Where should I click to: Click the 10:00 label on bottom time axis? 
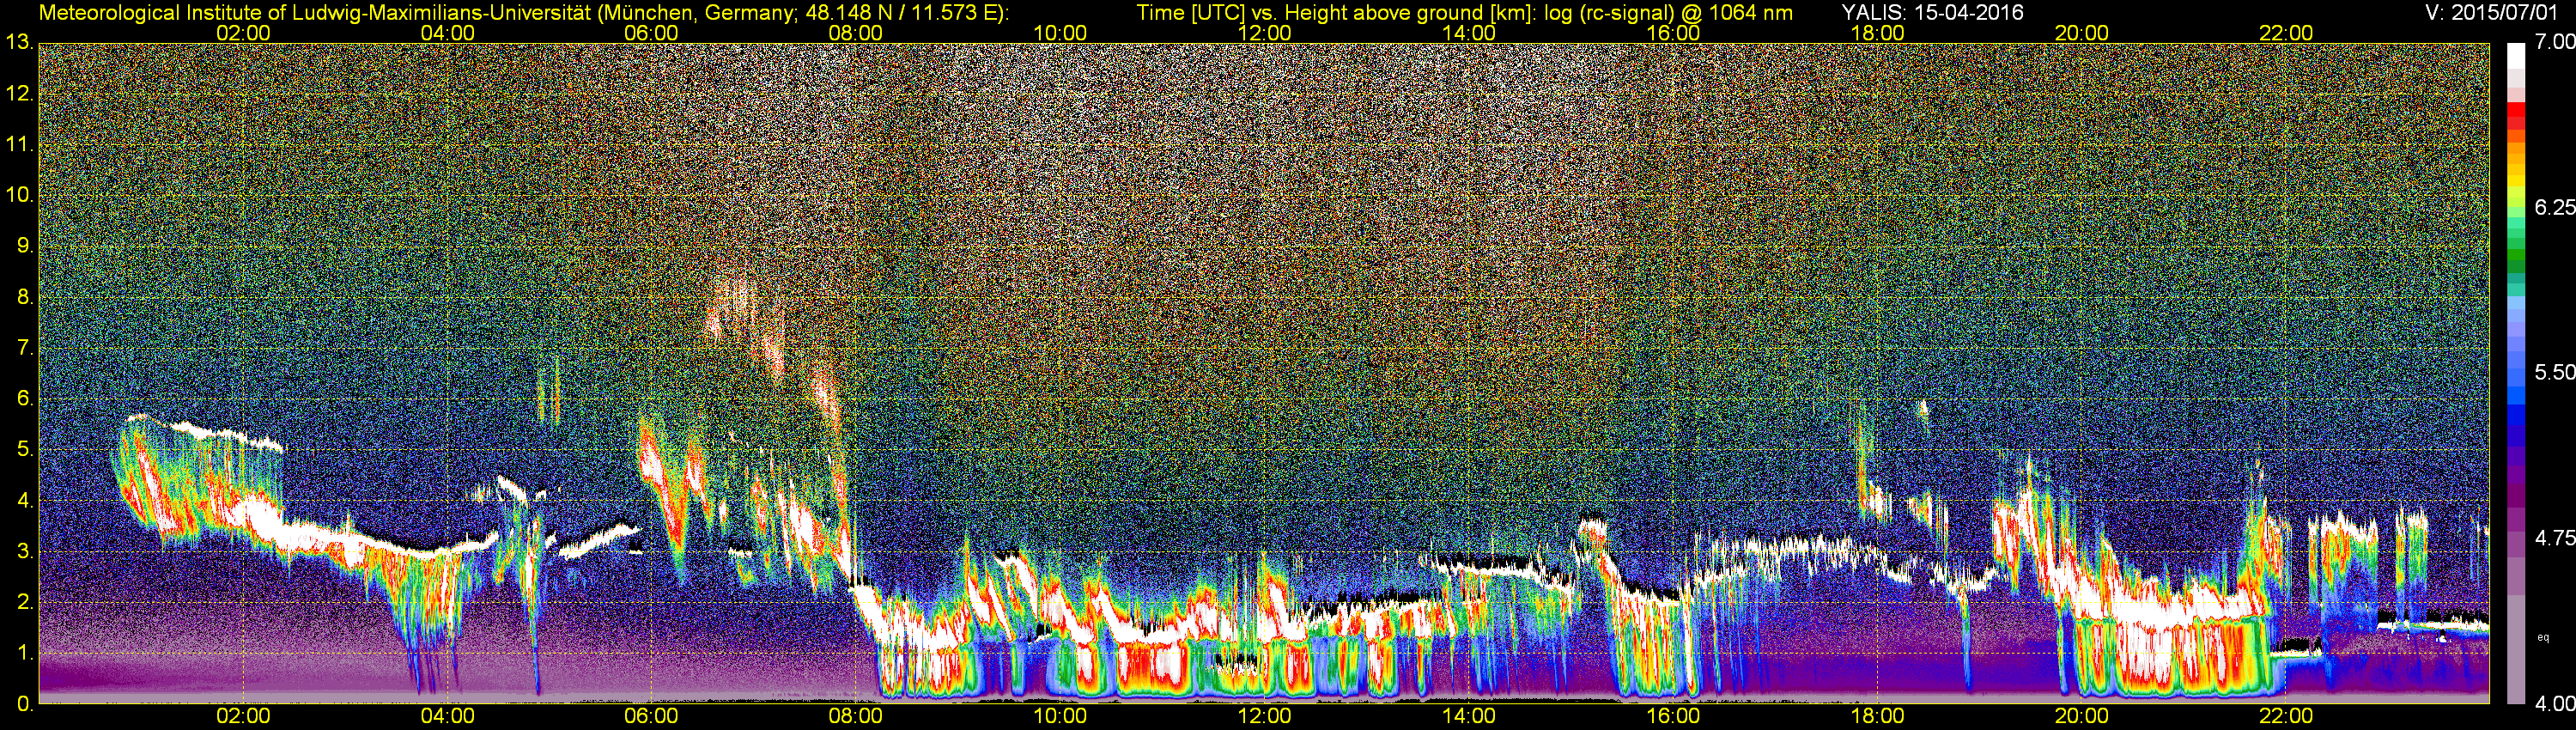coord(1060,716)
